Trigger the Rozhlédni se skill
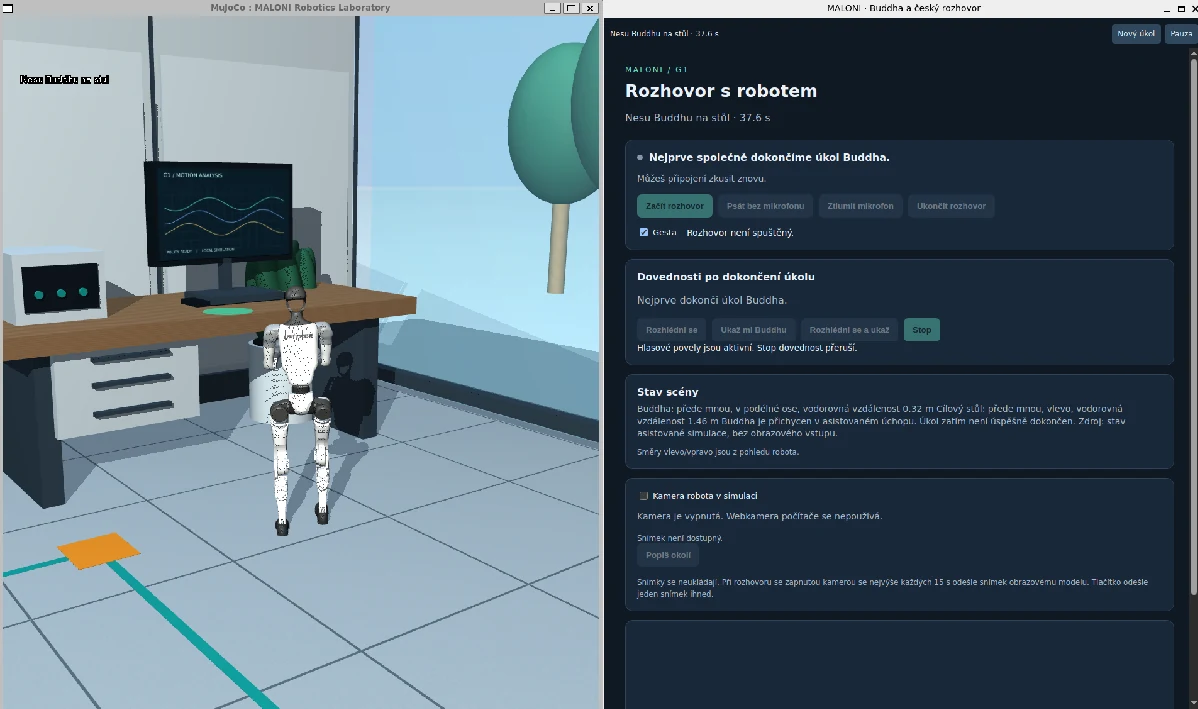The image size is (1198, 709). 672,330
